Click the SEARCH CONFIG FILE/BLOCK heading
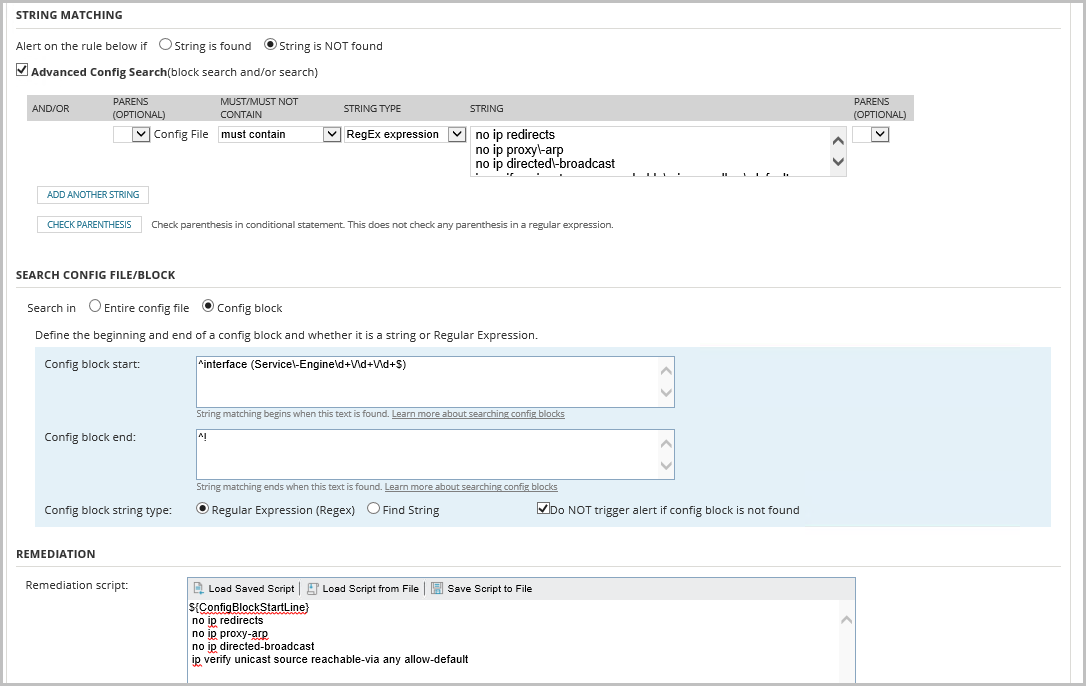 pyautogui.click(x=96, y=275)
